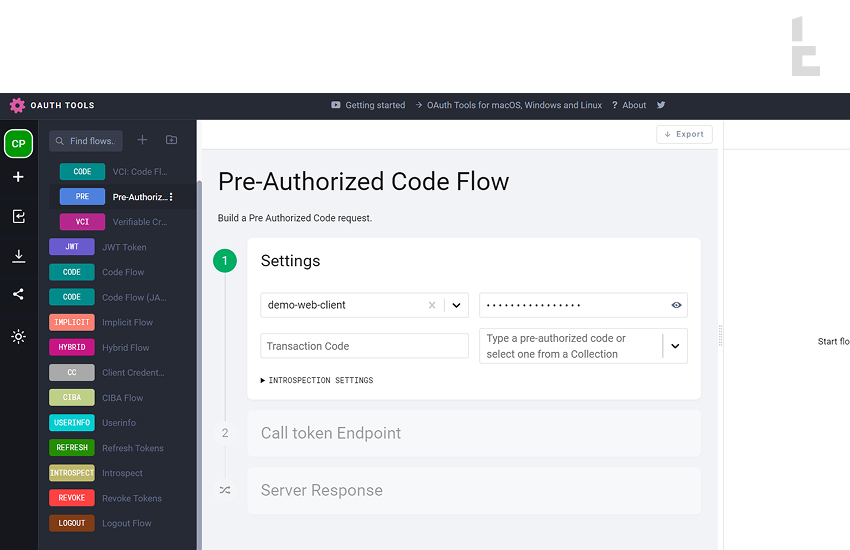Toggle the light/dark theme sun icon
The height and width of the screenshot is (550, 850).
18,337
